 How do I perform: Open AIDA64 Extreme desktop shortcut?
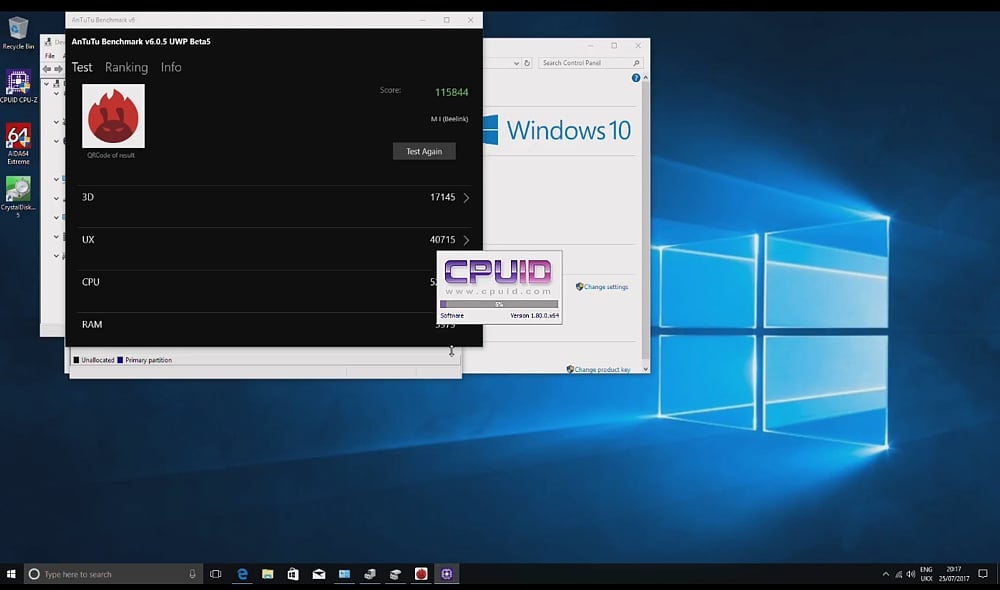[x=18, y=138]
